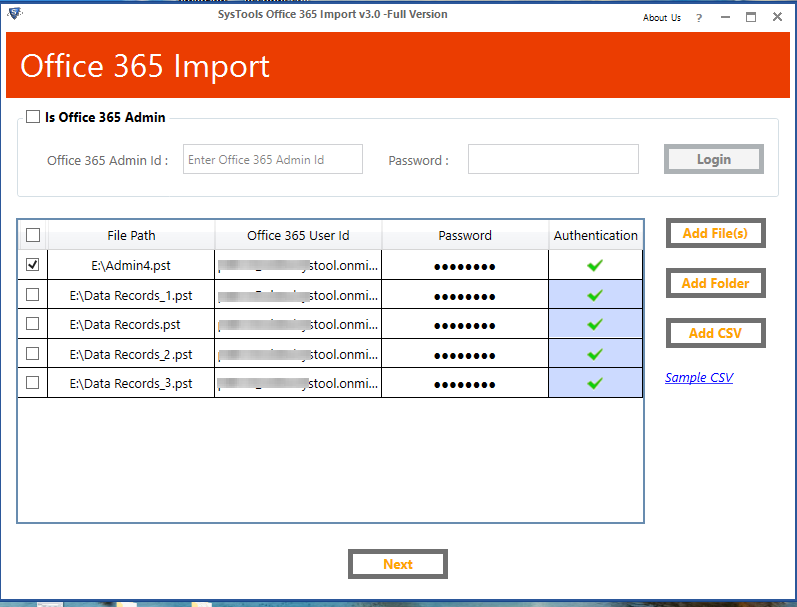Click the user id cell for Data Records_2.pst
This screenshot has height=607, width=797.
click(x=298, y=354)
